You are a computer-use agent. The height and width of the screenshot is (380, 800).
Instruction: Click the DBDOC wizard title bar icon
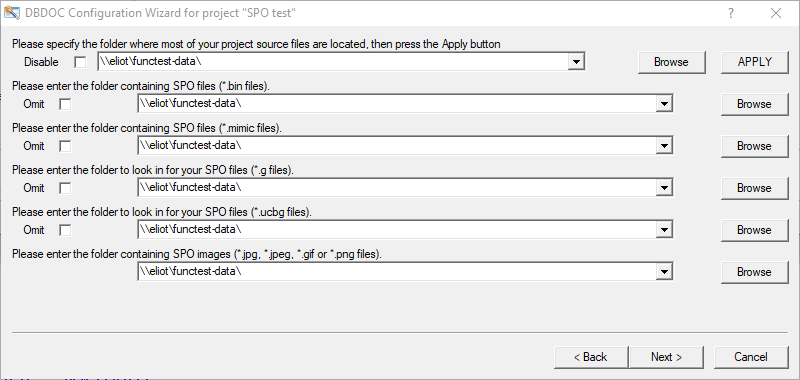point(11,12)
